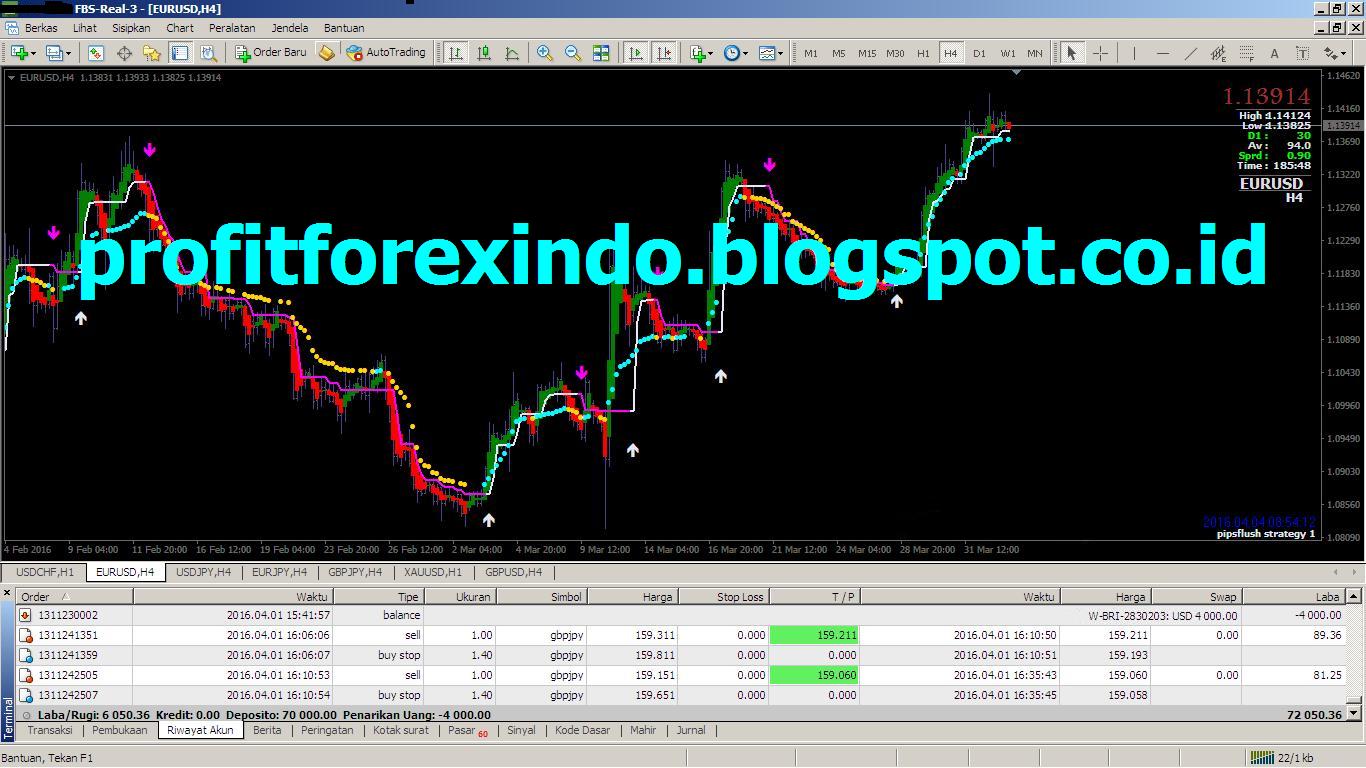This screenshot has width=1366, height=768.
Task: Select the equidistant channel tool
Action: coord(1218,53)
